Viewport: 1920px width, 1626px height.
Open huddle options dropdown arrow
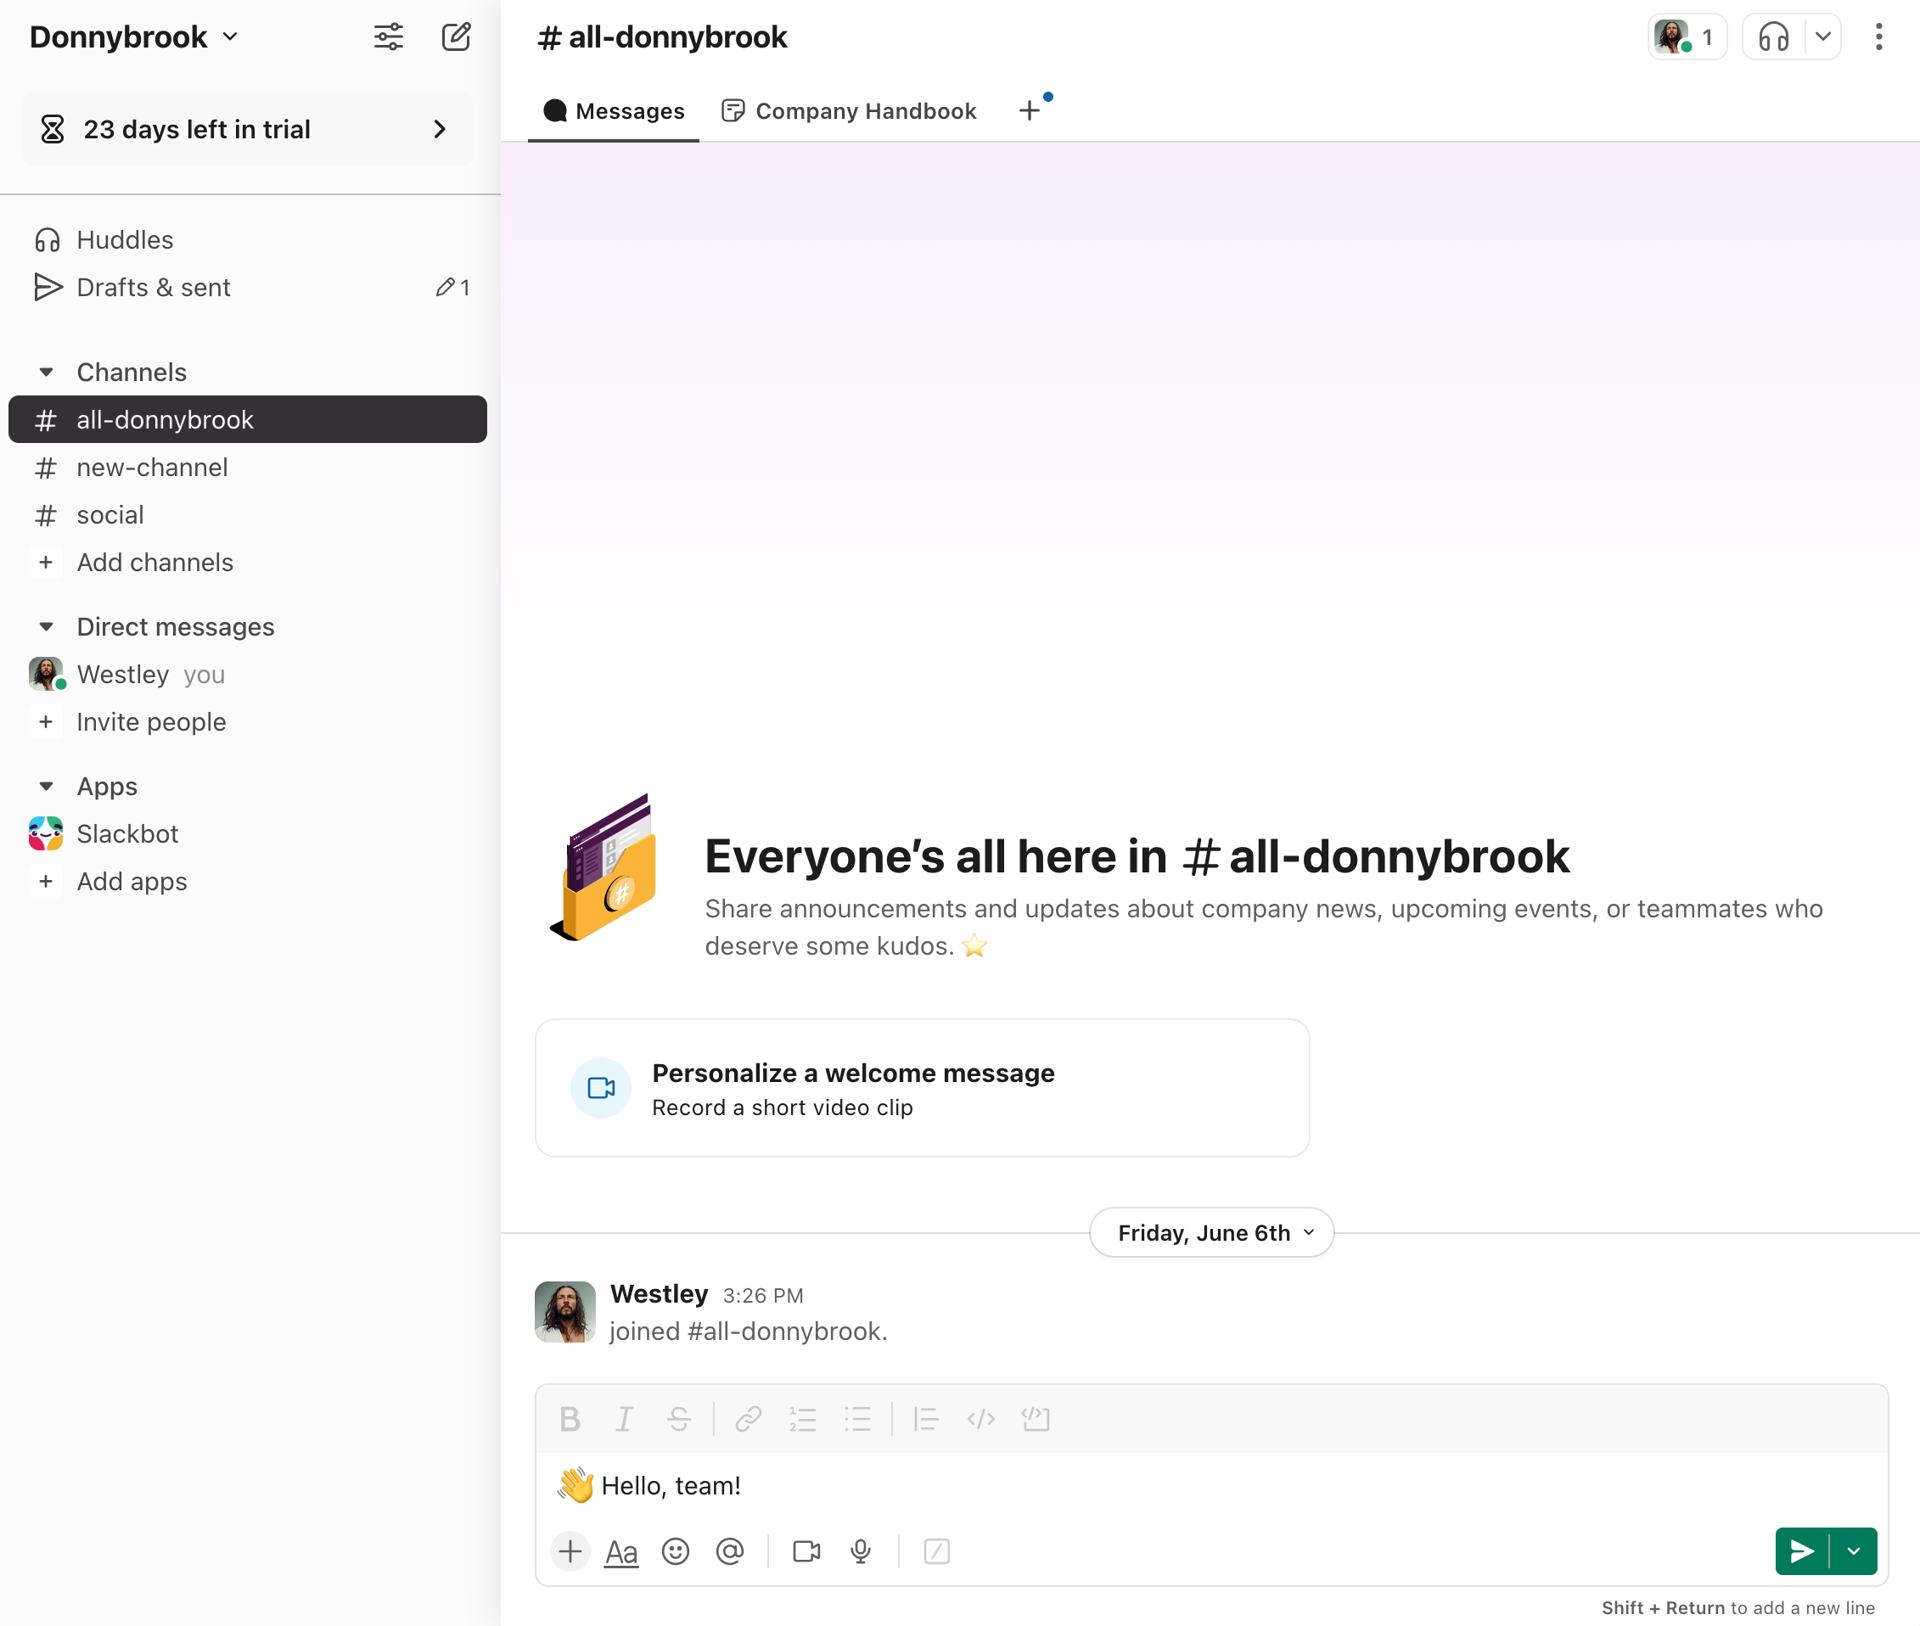1823,37
